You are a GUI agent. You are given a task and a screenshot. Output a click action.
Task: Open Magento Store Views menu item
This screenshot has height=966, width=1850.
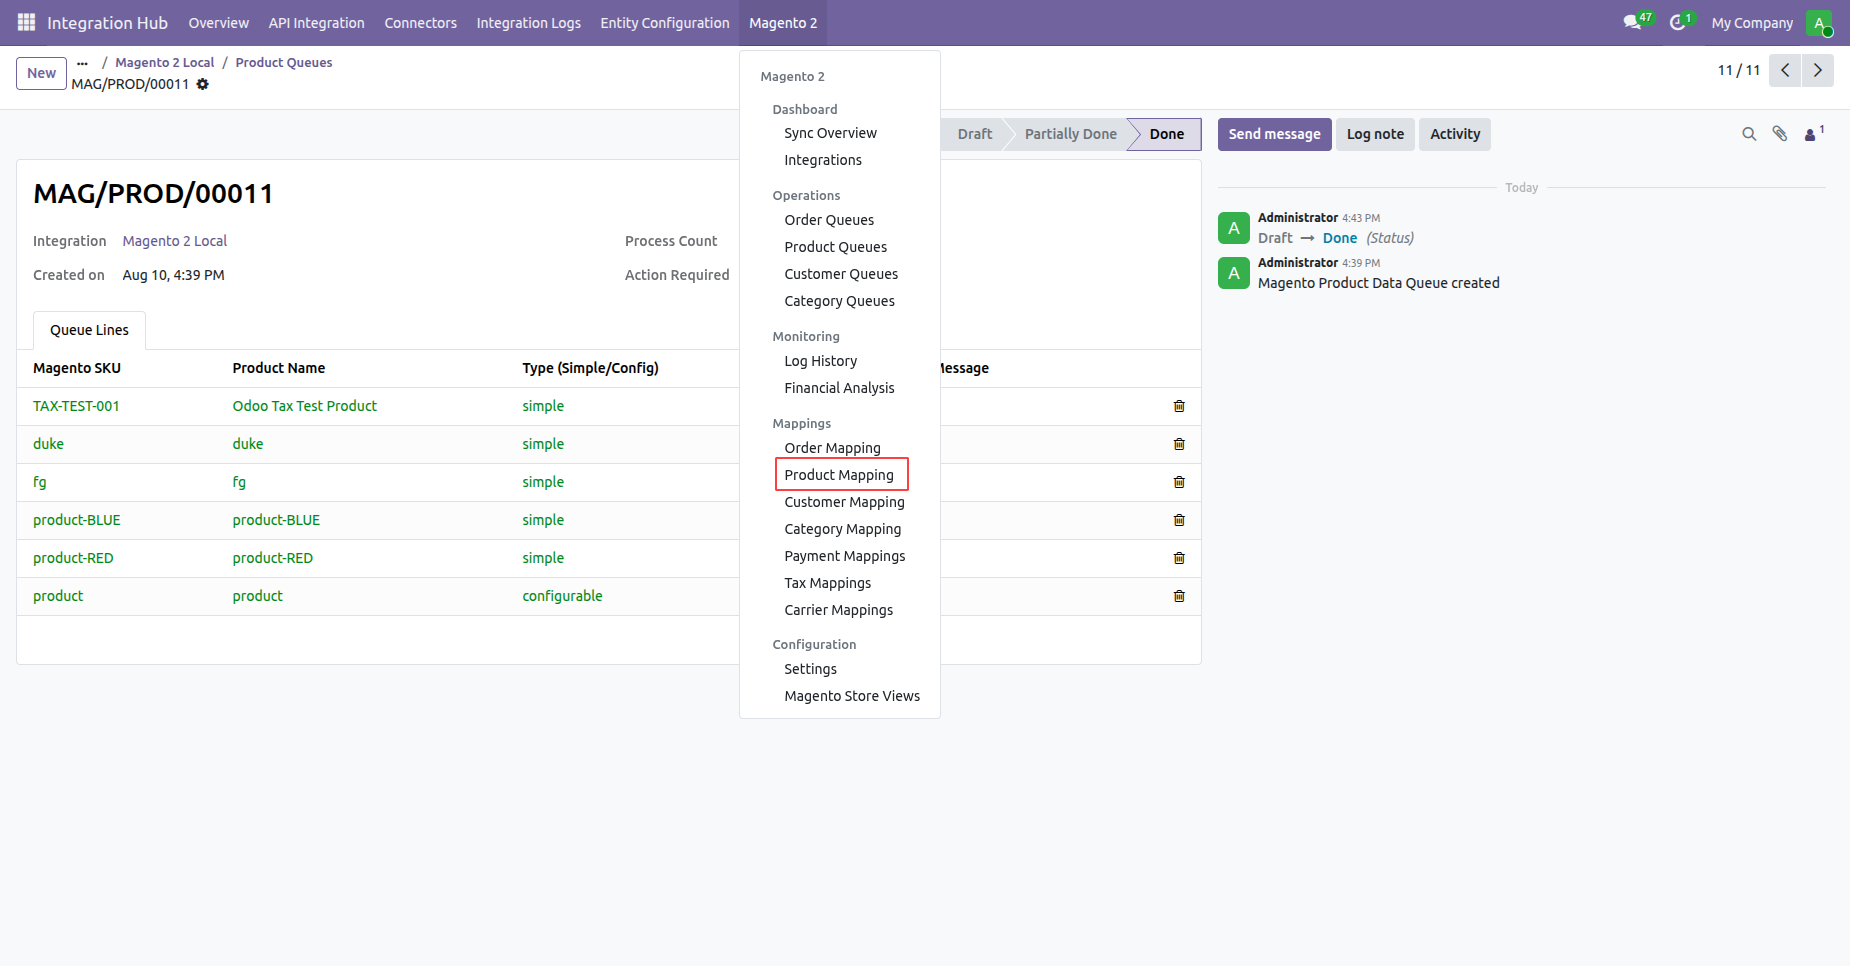[852, 696]
